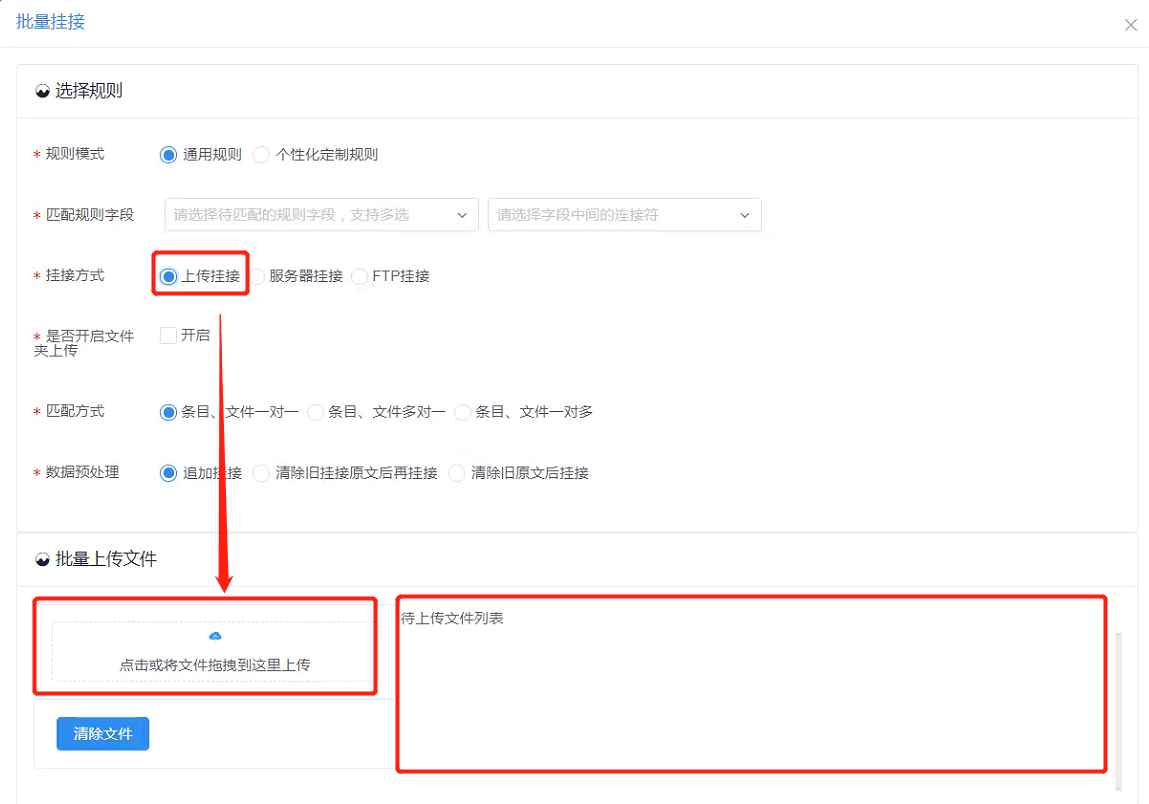Choose 清除旧挂接原文后再挂接 option
1149x804 pixels.
(x=262, y=473)
